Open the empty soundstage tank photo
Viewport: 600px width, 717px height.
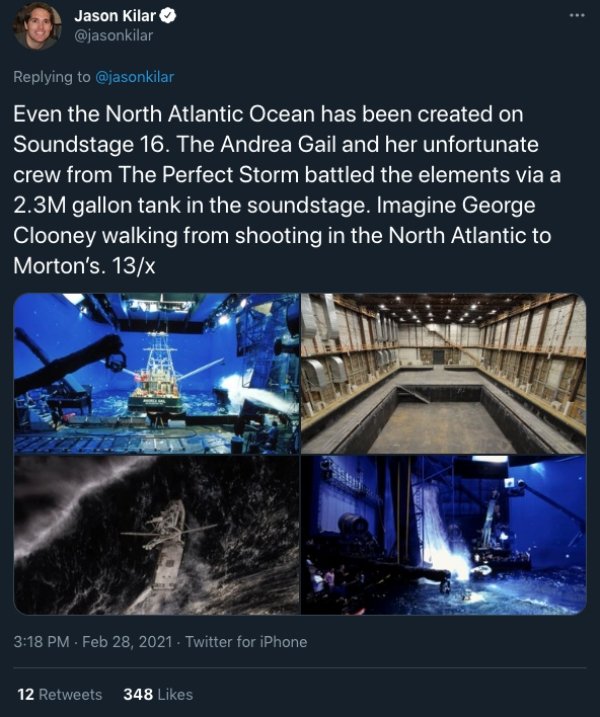[444, 374]
